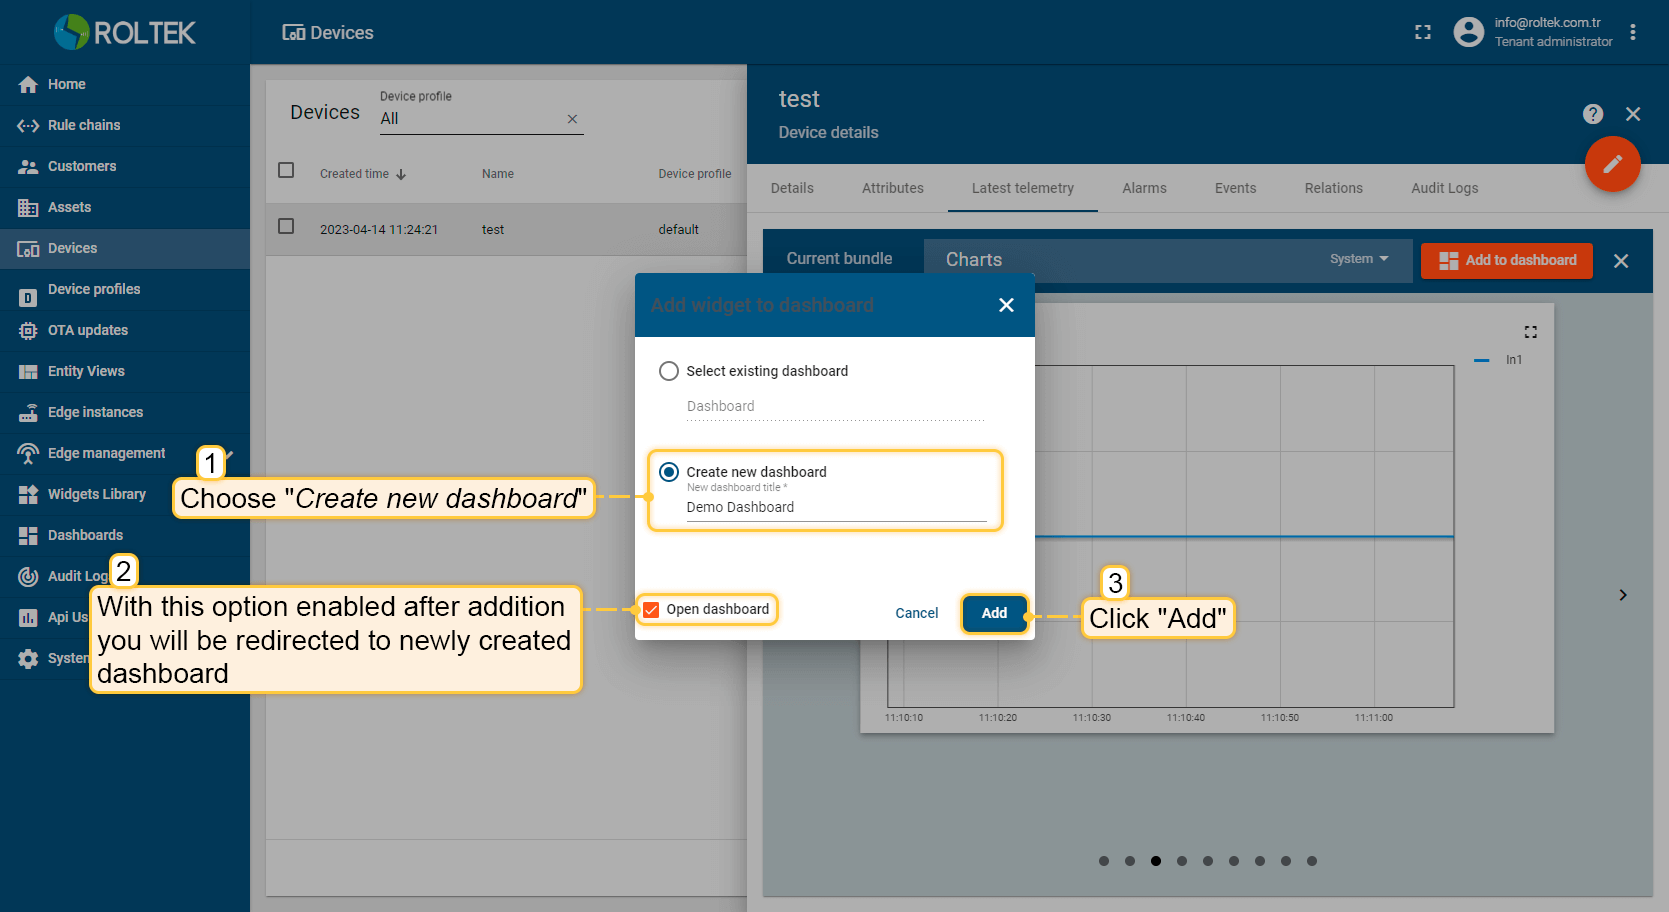Image resolution: width=1669 pixels, height=912 pixels.
Task: Click Add to create the dashboard
Action: (994, 613)
